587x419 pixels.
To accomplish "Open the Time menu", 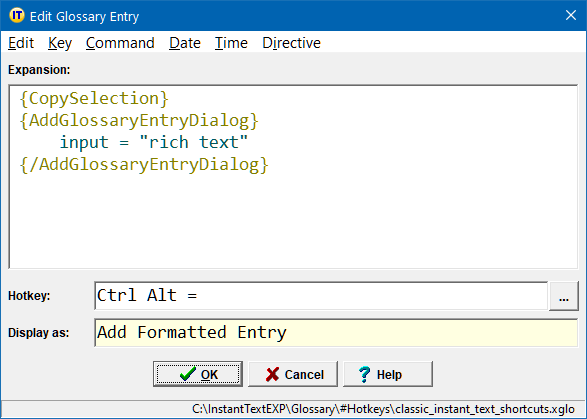I will coord(231,43).
